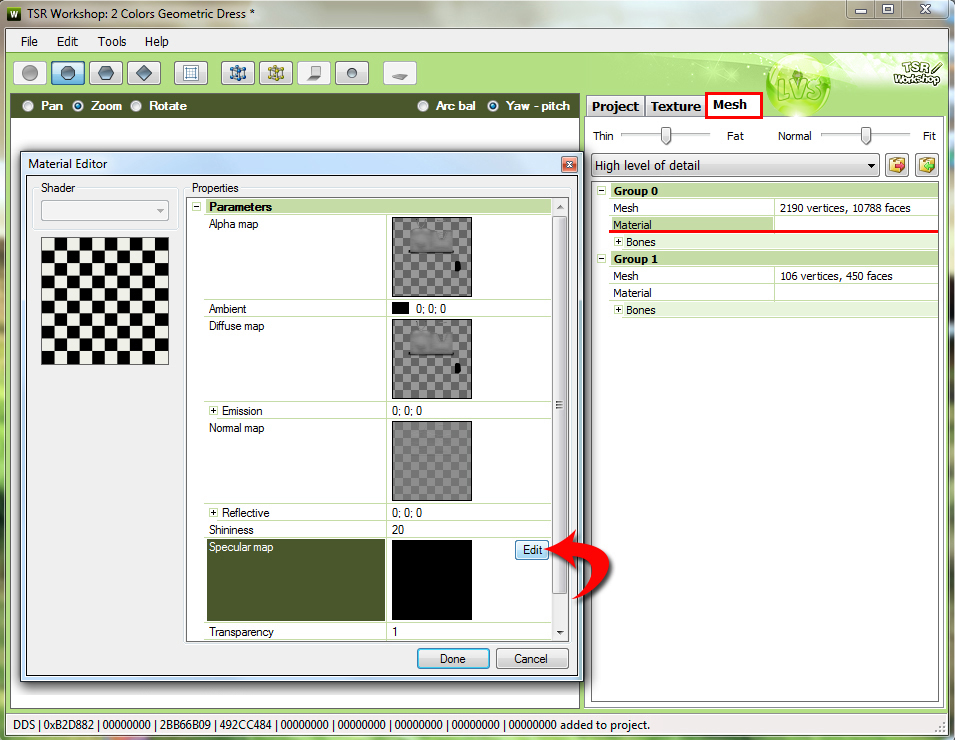Open the Edit menu

(67, 41)
